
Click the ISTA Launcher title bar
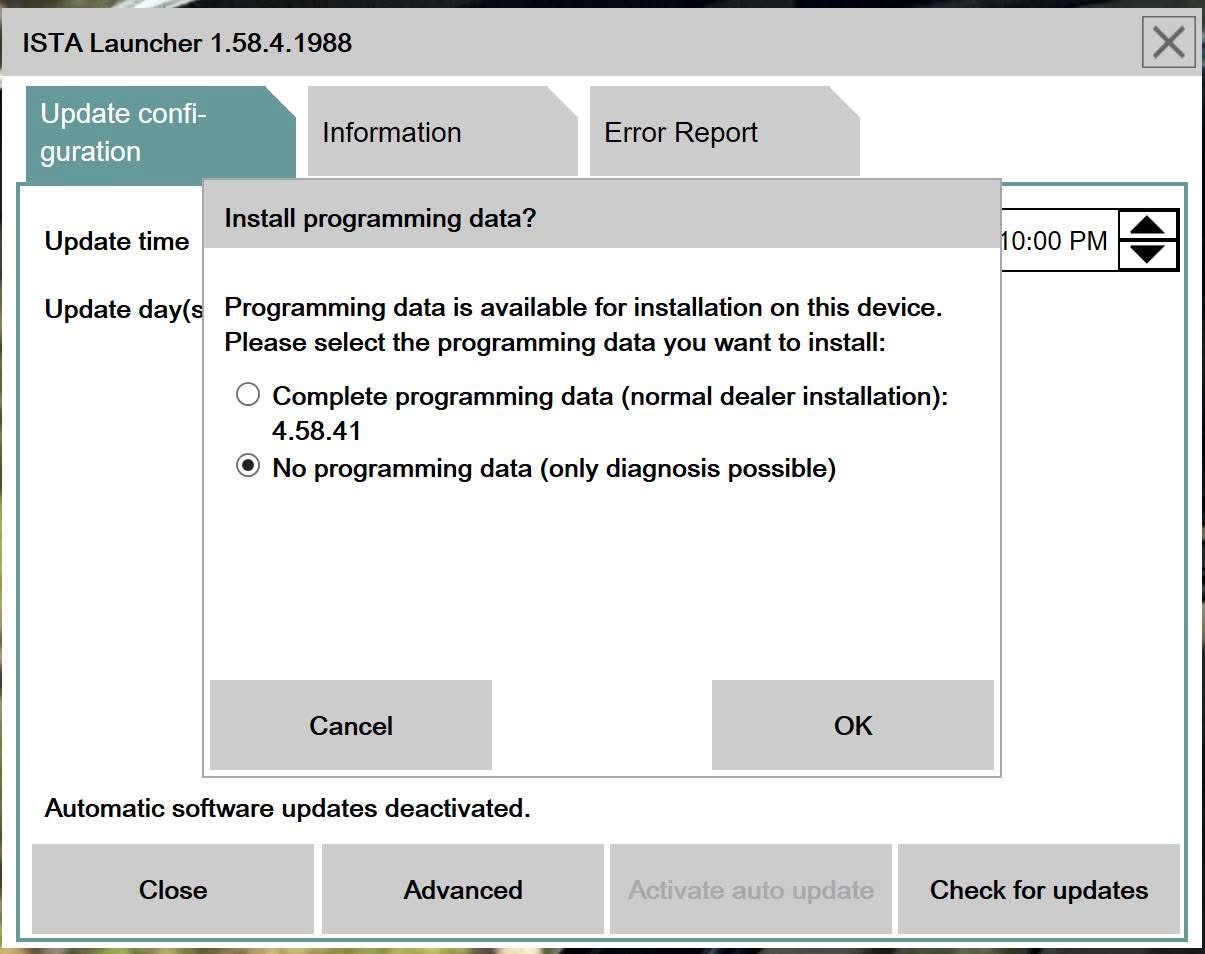point(186,42)
